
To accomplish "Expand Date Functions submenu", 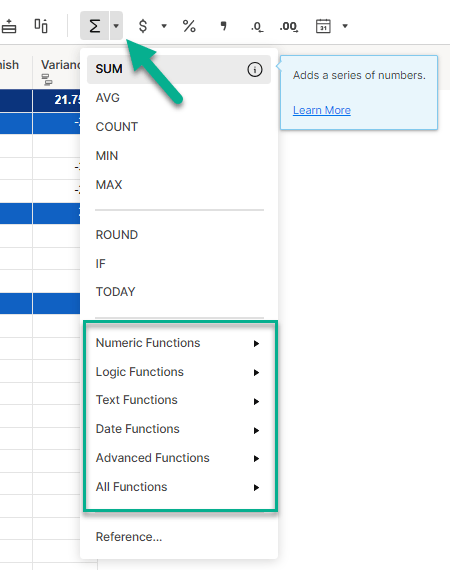I will tap(179, 429).
